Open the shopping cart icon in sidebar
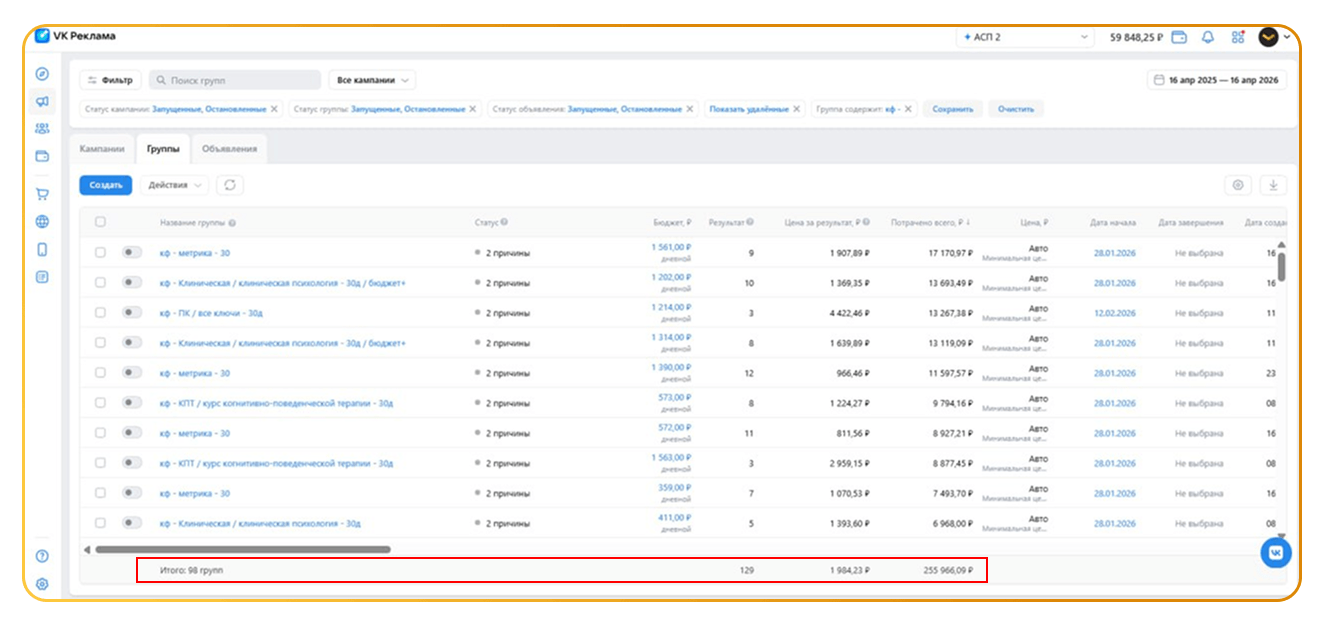 coord(42,195)
